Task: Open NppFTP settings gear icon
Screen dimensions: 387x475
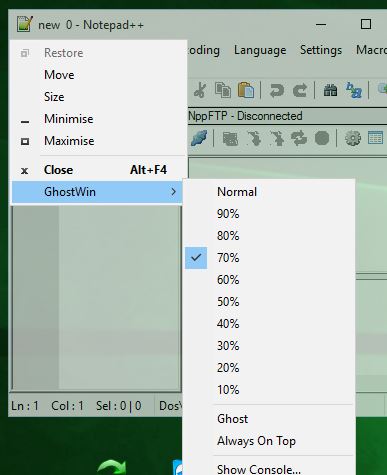Action: point(353,138)
